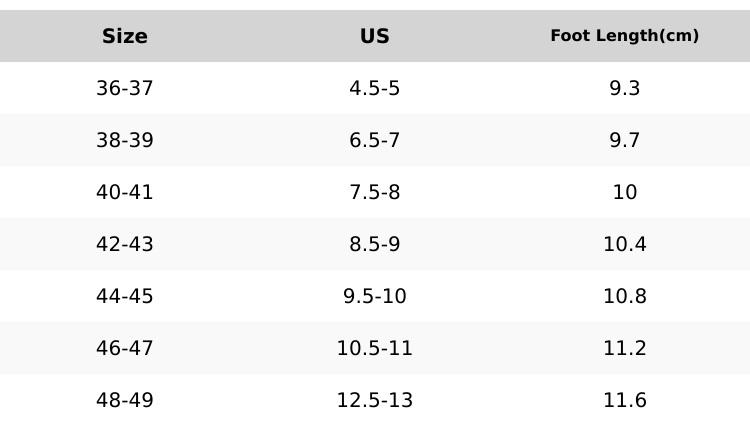
Task: Select the 40-41 size cell
Action: (x=125, y=192)
